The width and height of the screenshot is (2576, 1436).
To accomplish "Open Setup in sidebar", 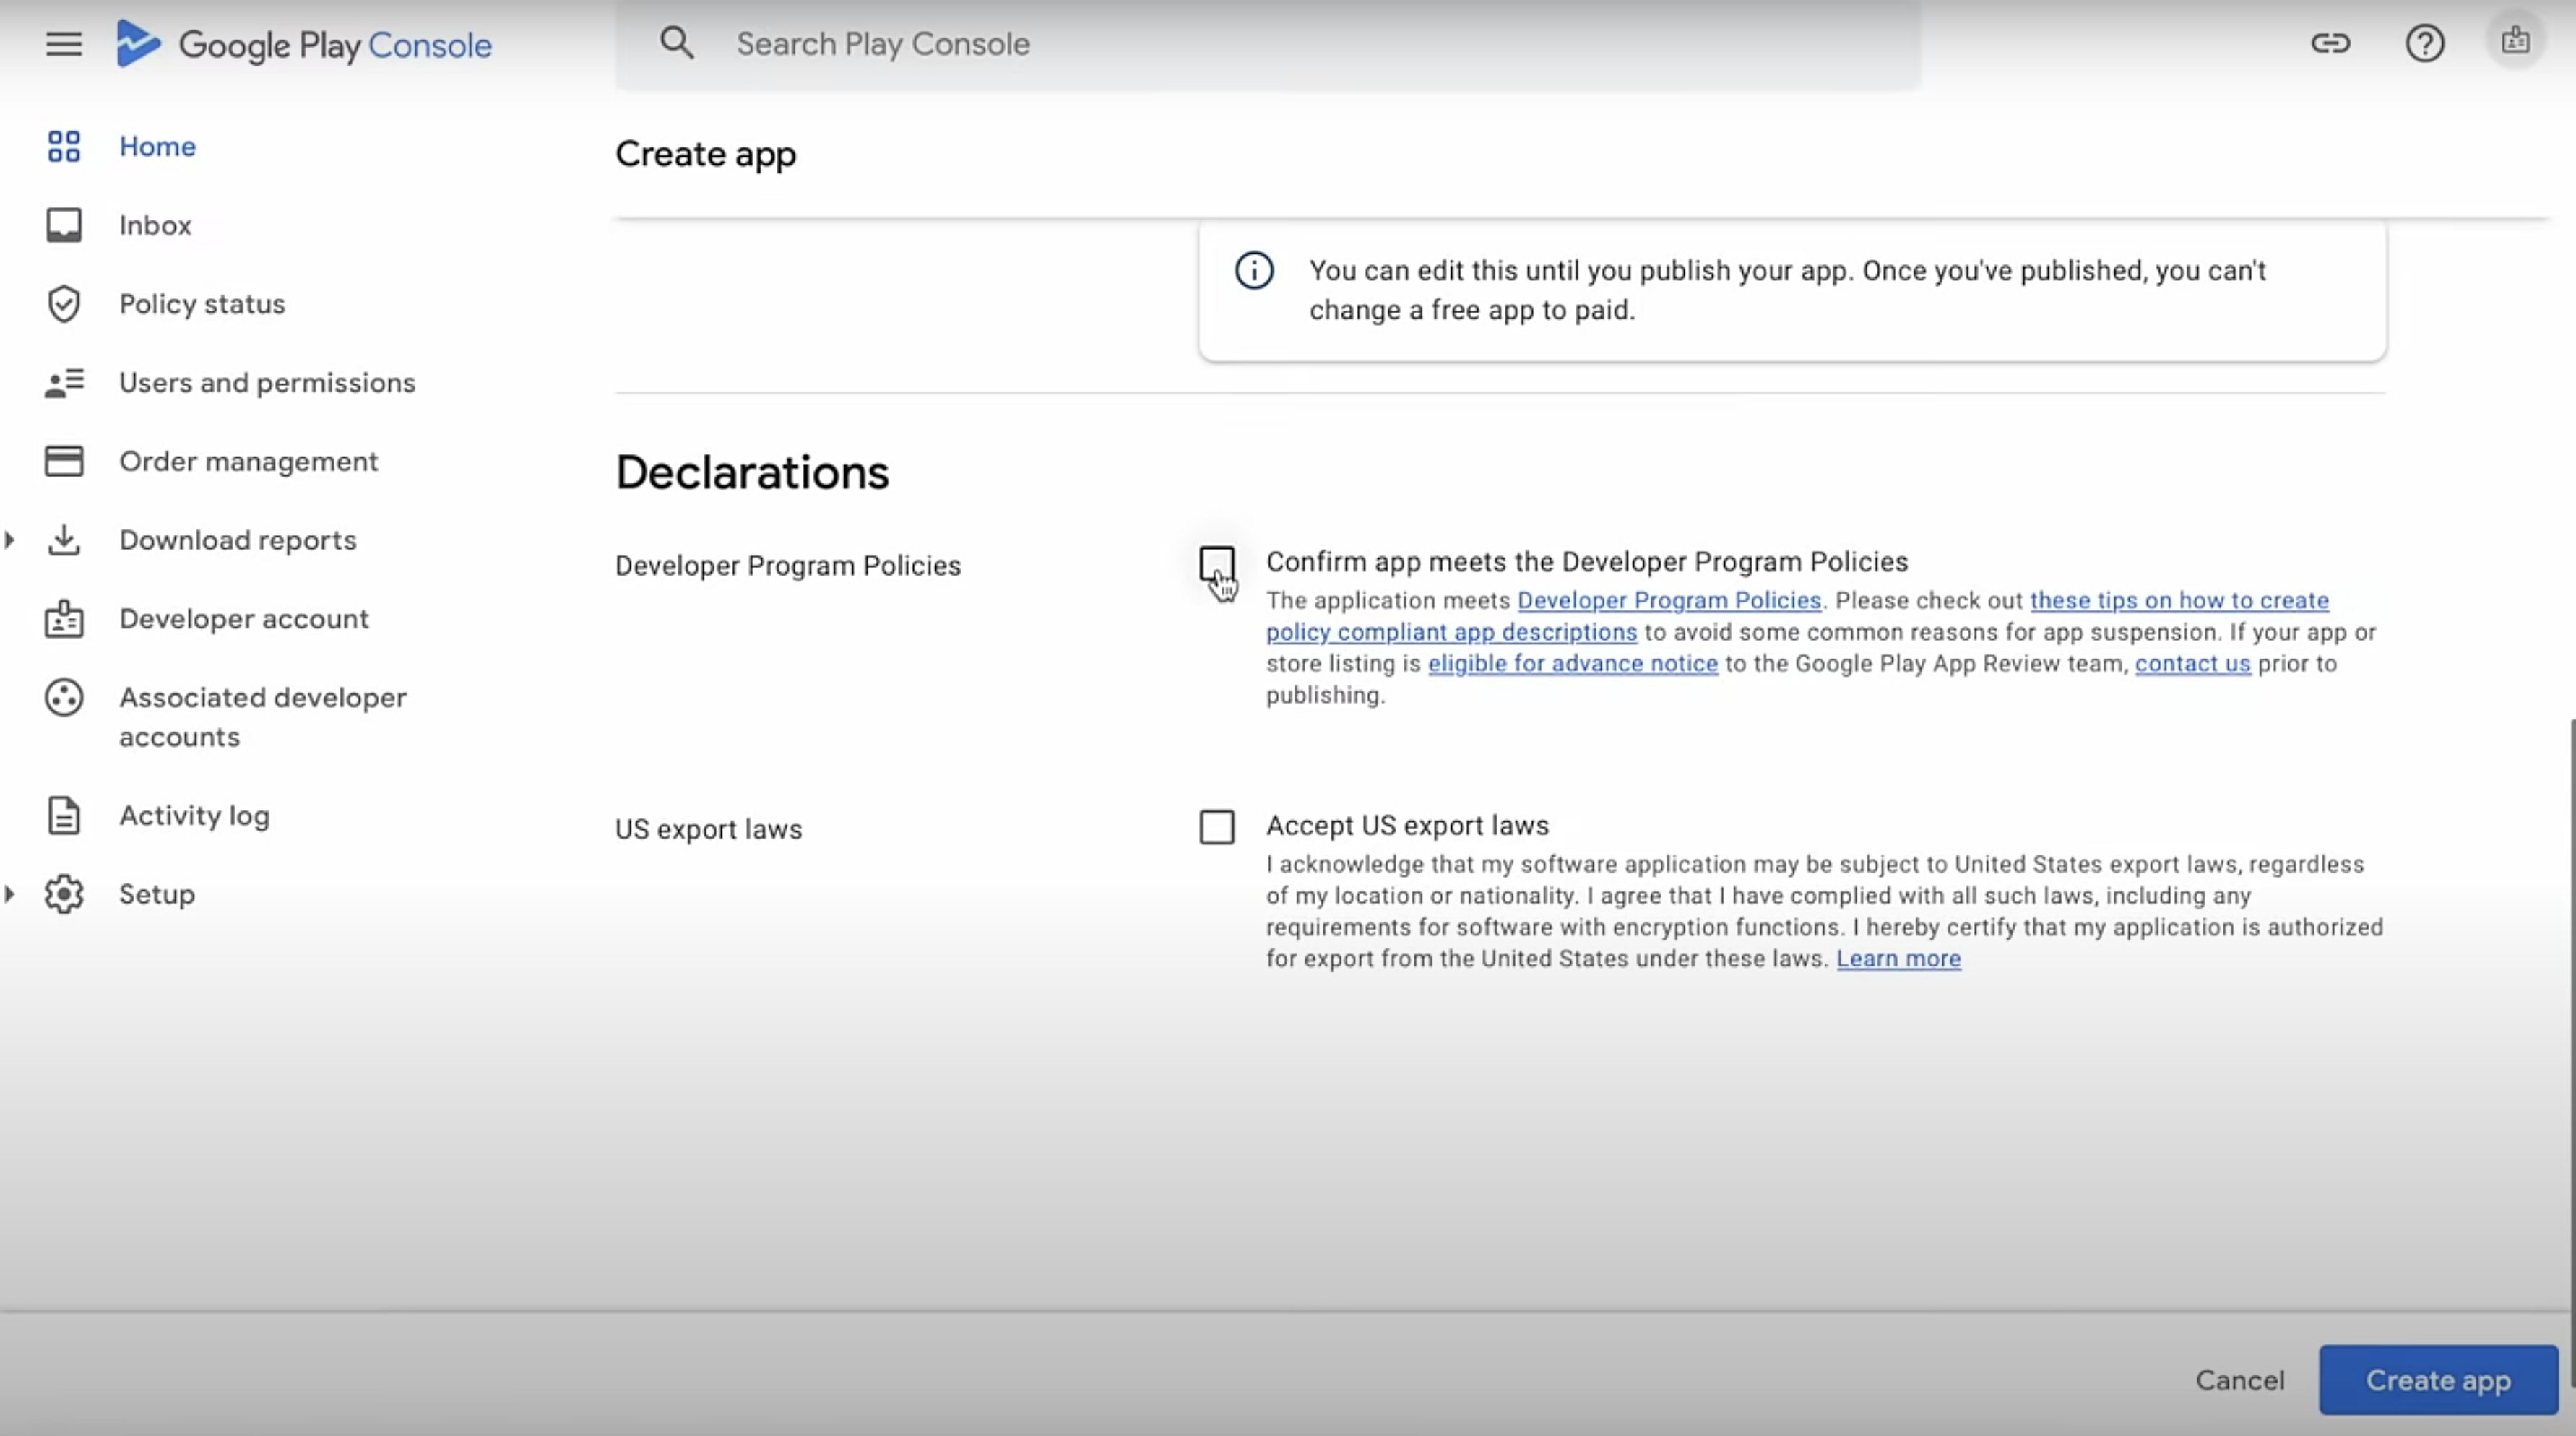I will point(157,894).
